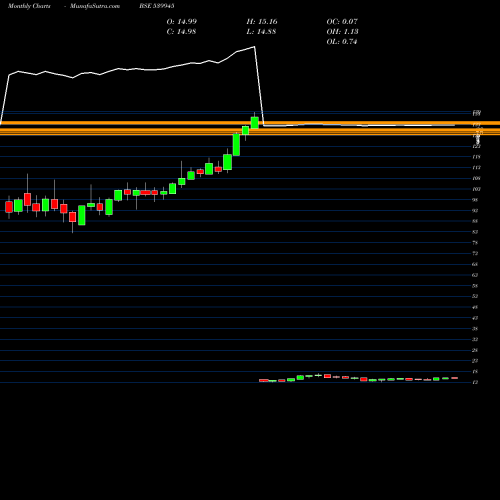Image resolution: width=500 pixels, height=500 pixels.
Task: Click the peak of the white line
Action: click(255, 47)
